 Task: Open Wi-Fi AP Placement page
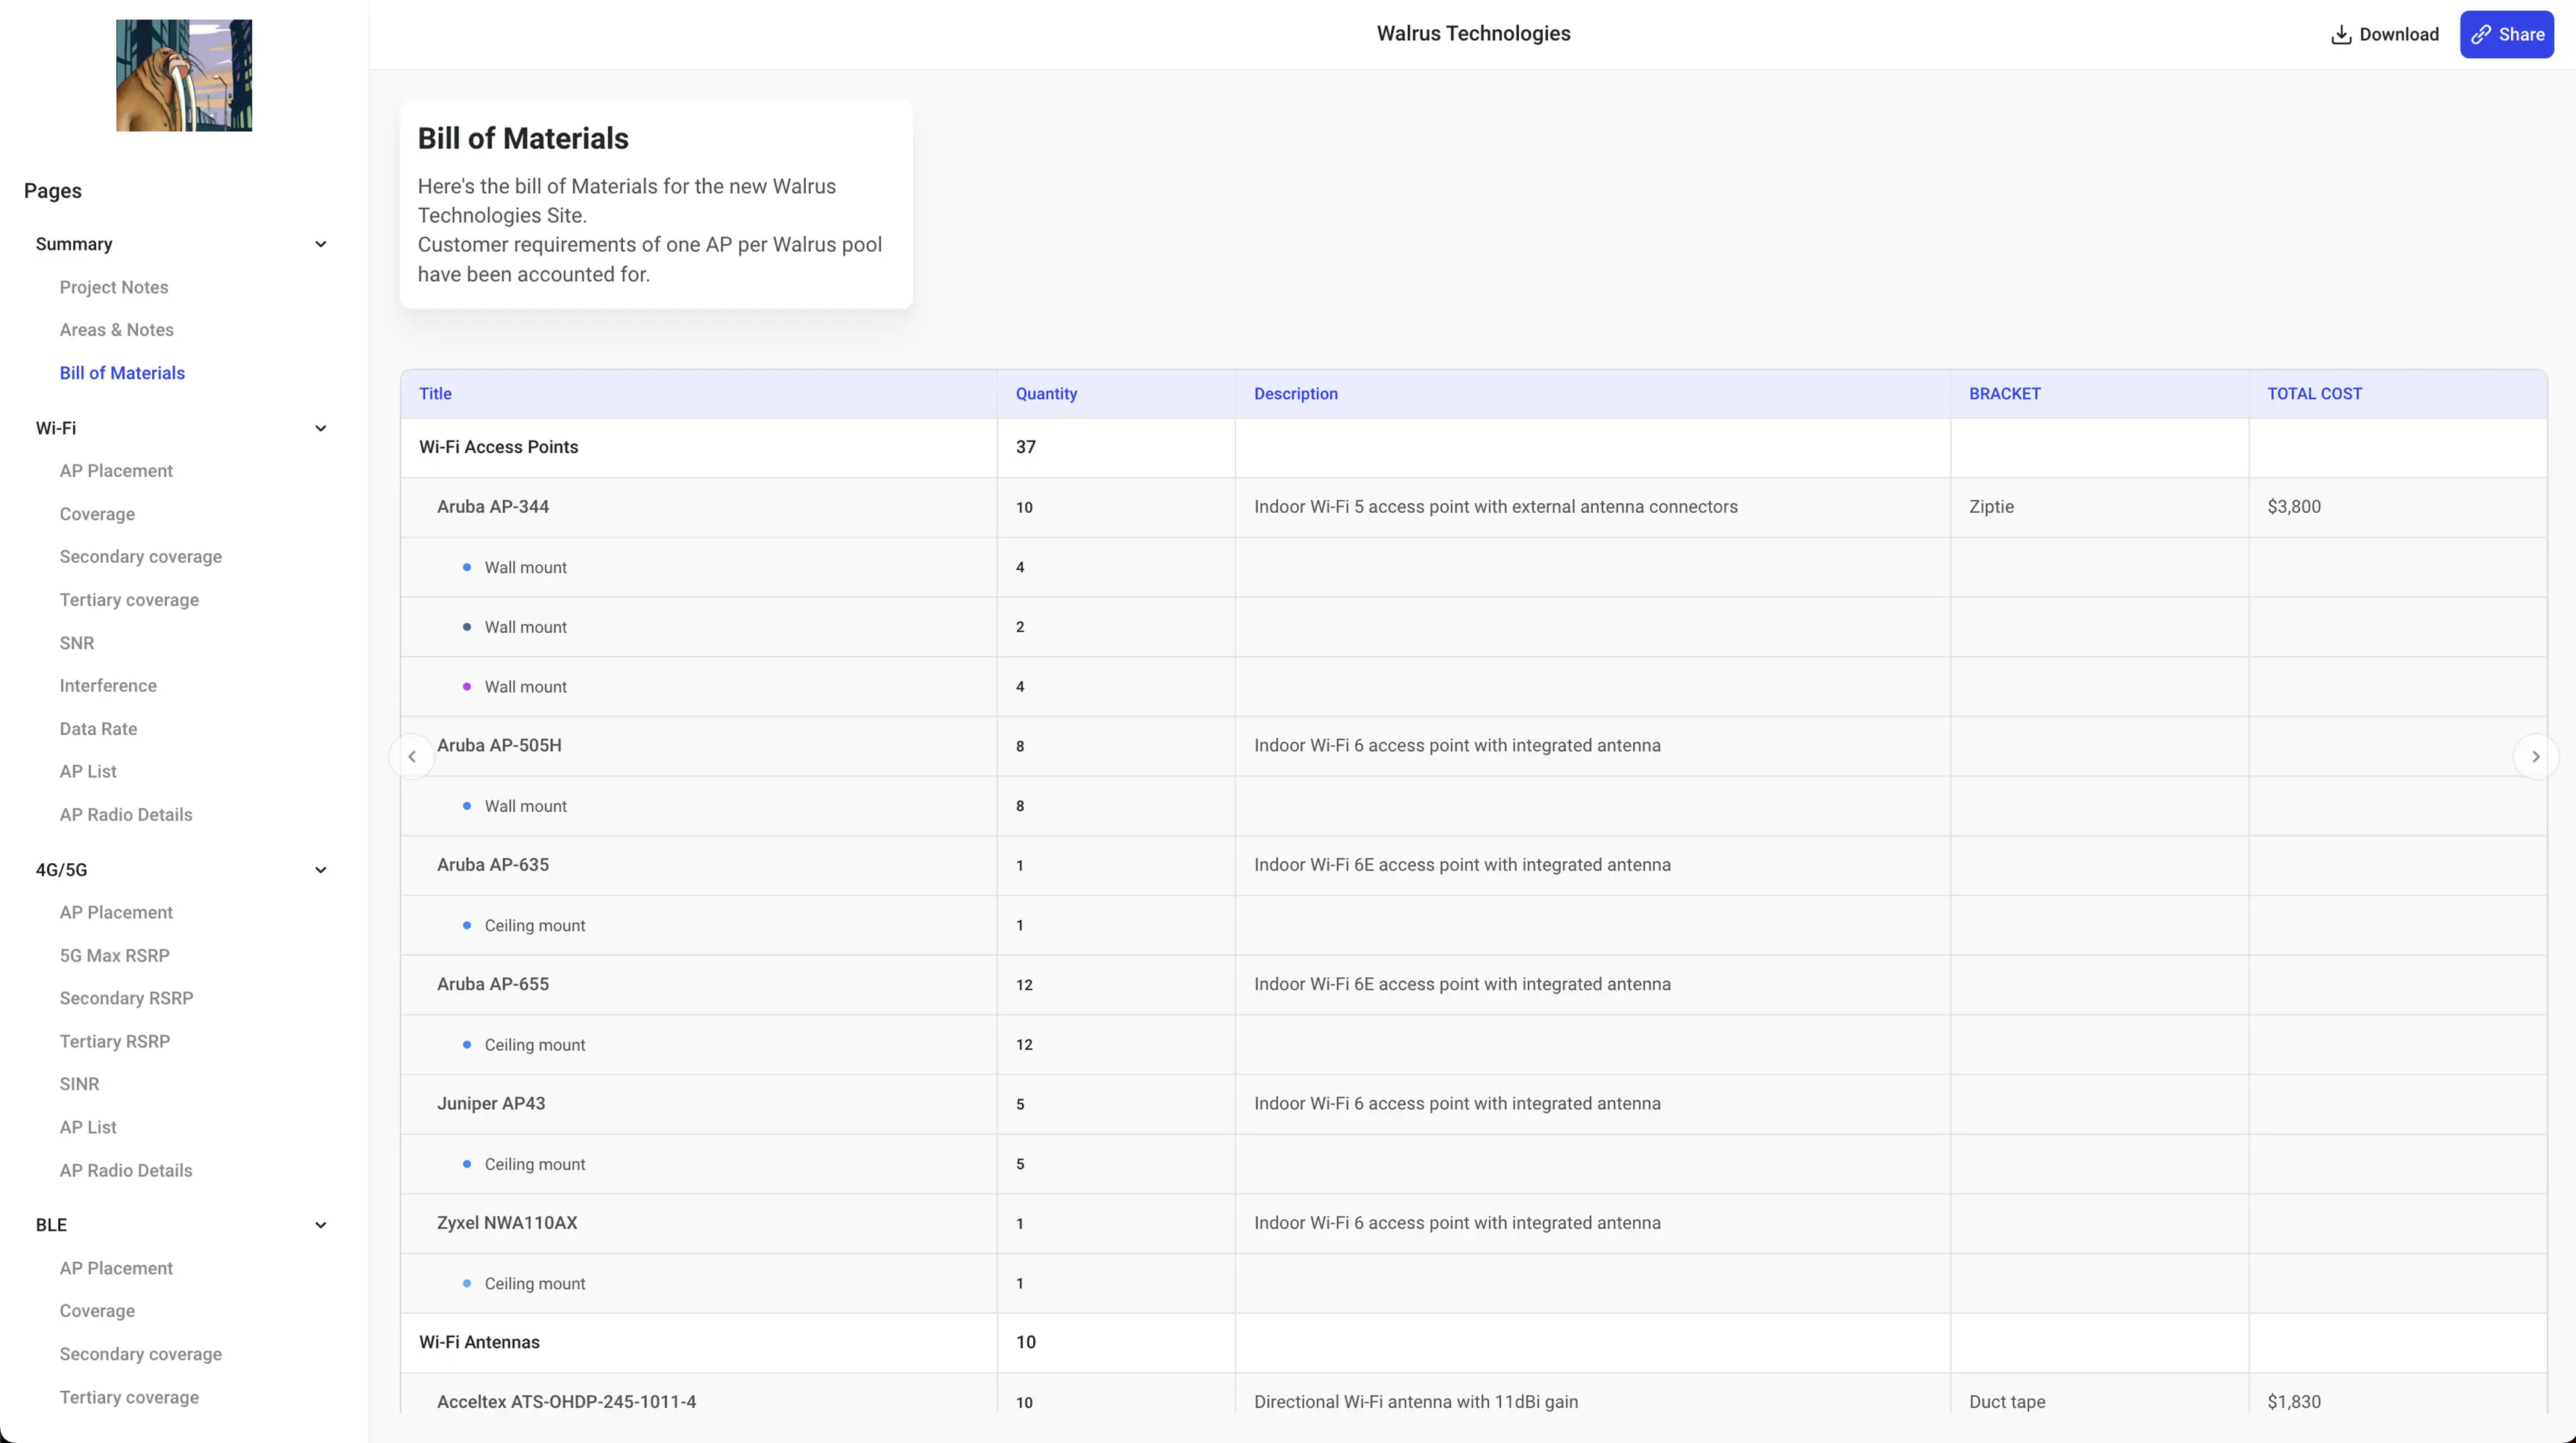(x=116, y=471)
